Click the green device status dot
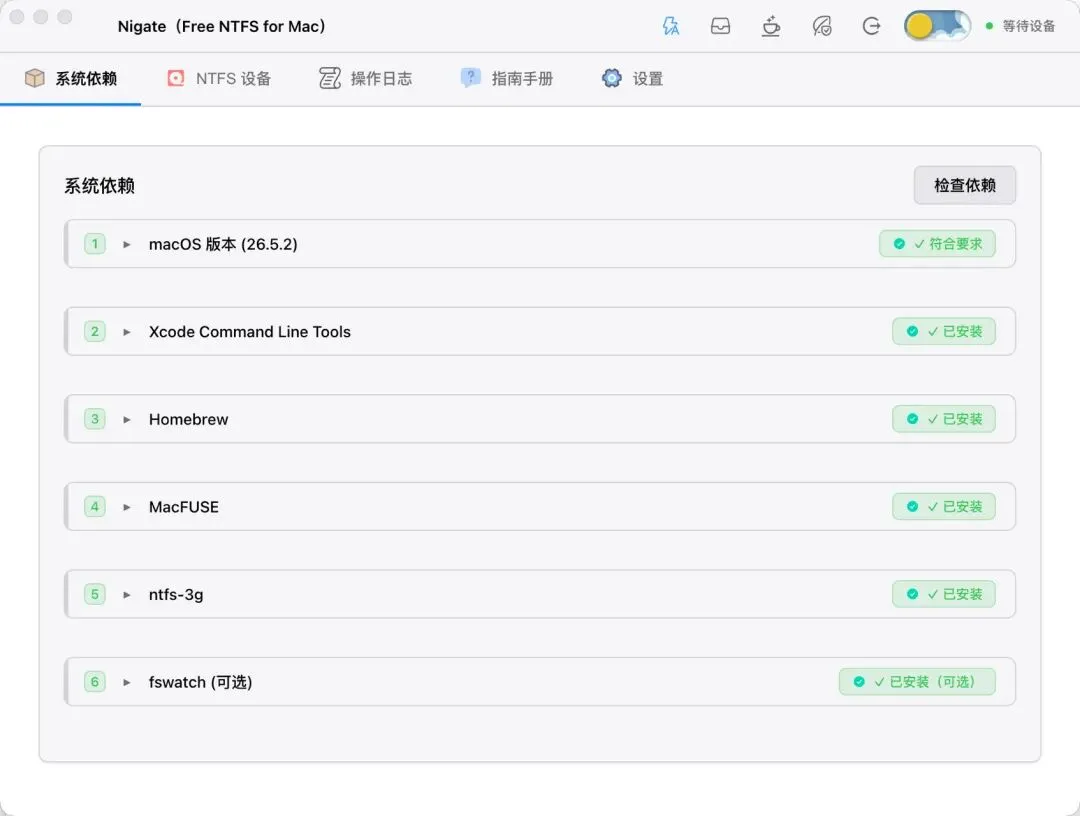The image size is (1080, 816). tap(989, 26)
